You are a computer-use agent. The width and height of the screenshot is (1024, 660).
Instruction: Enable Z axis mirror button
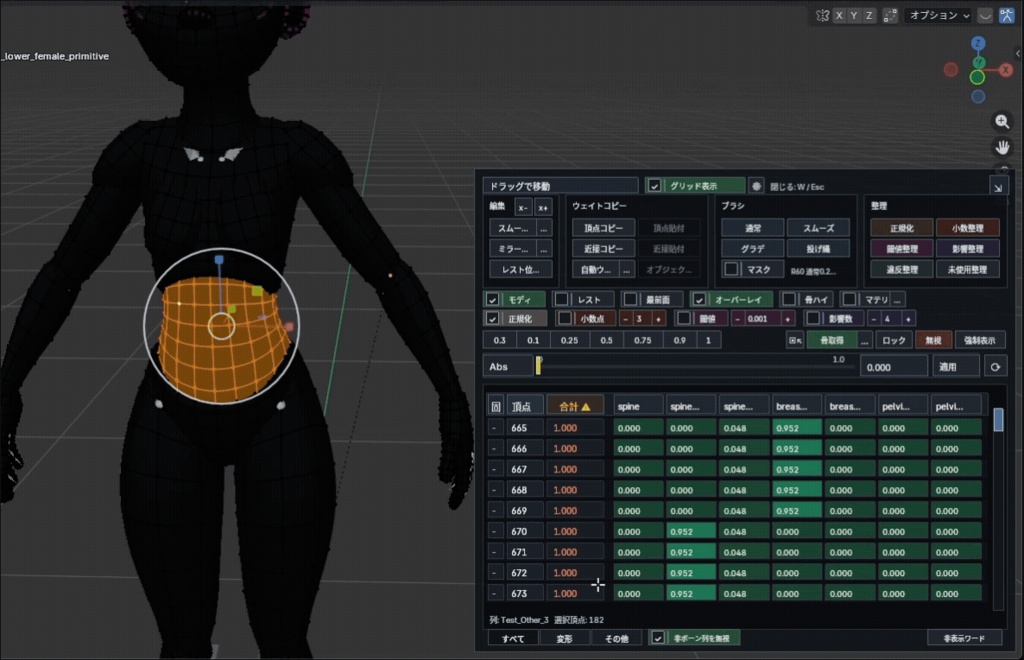point(869,15)
